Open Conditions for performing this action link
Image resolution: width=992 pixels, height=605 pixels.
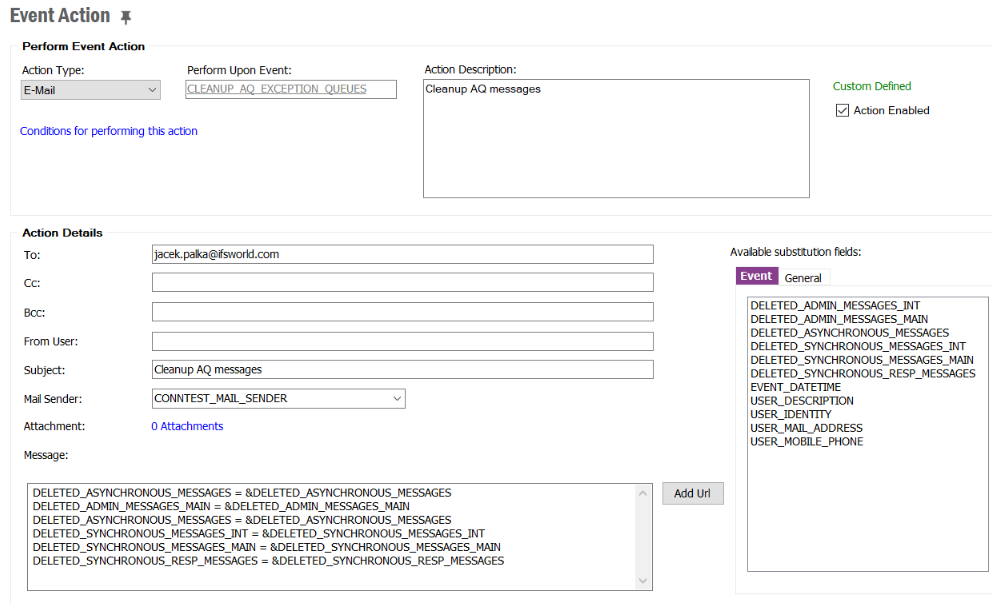(x=109, y=131)
